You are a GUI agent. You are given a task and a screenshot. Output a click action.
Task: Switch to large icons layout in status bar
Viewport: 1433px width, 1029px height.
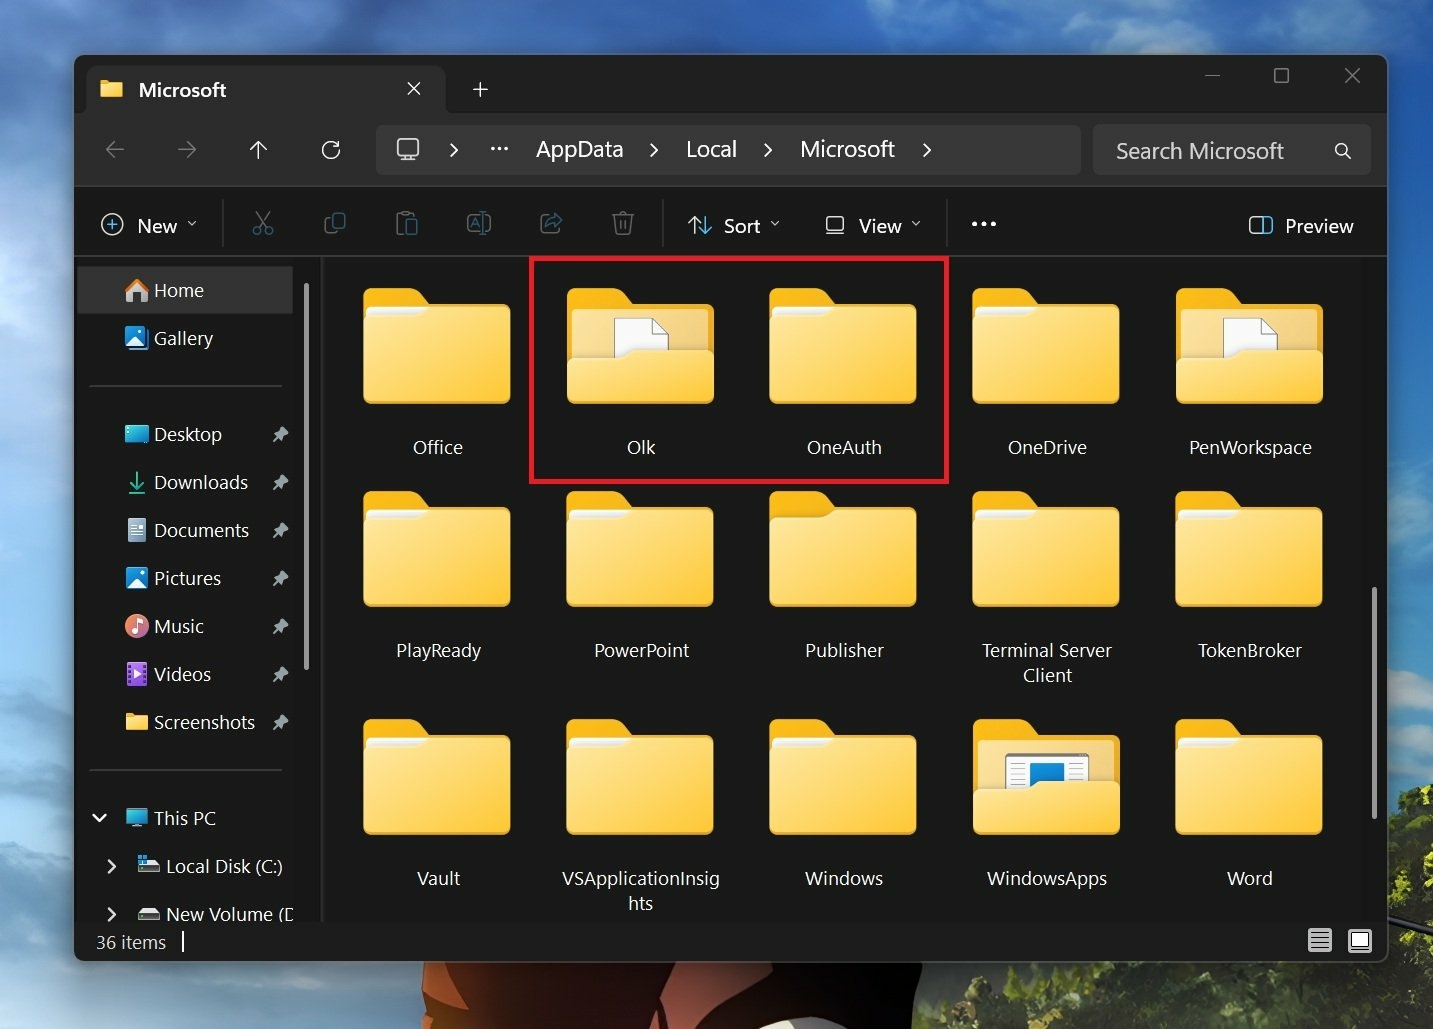point(1361,940)
